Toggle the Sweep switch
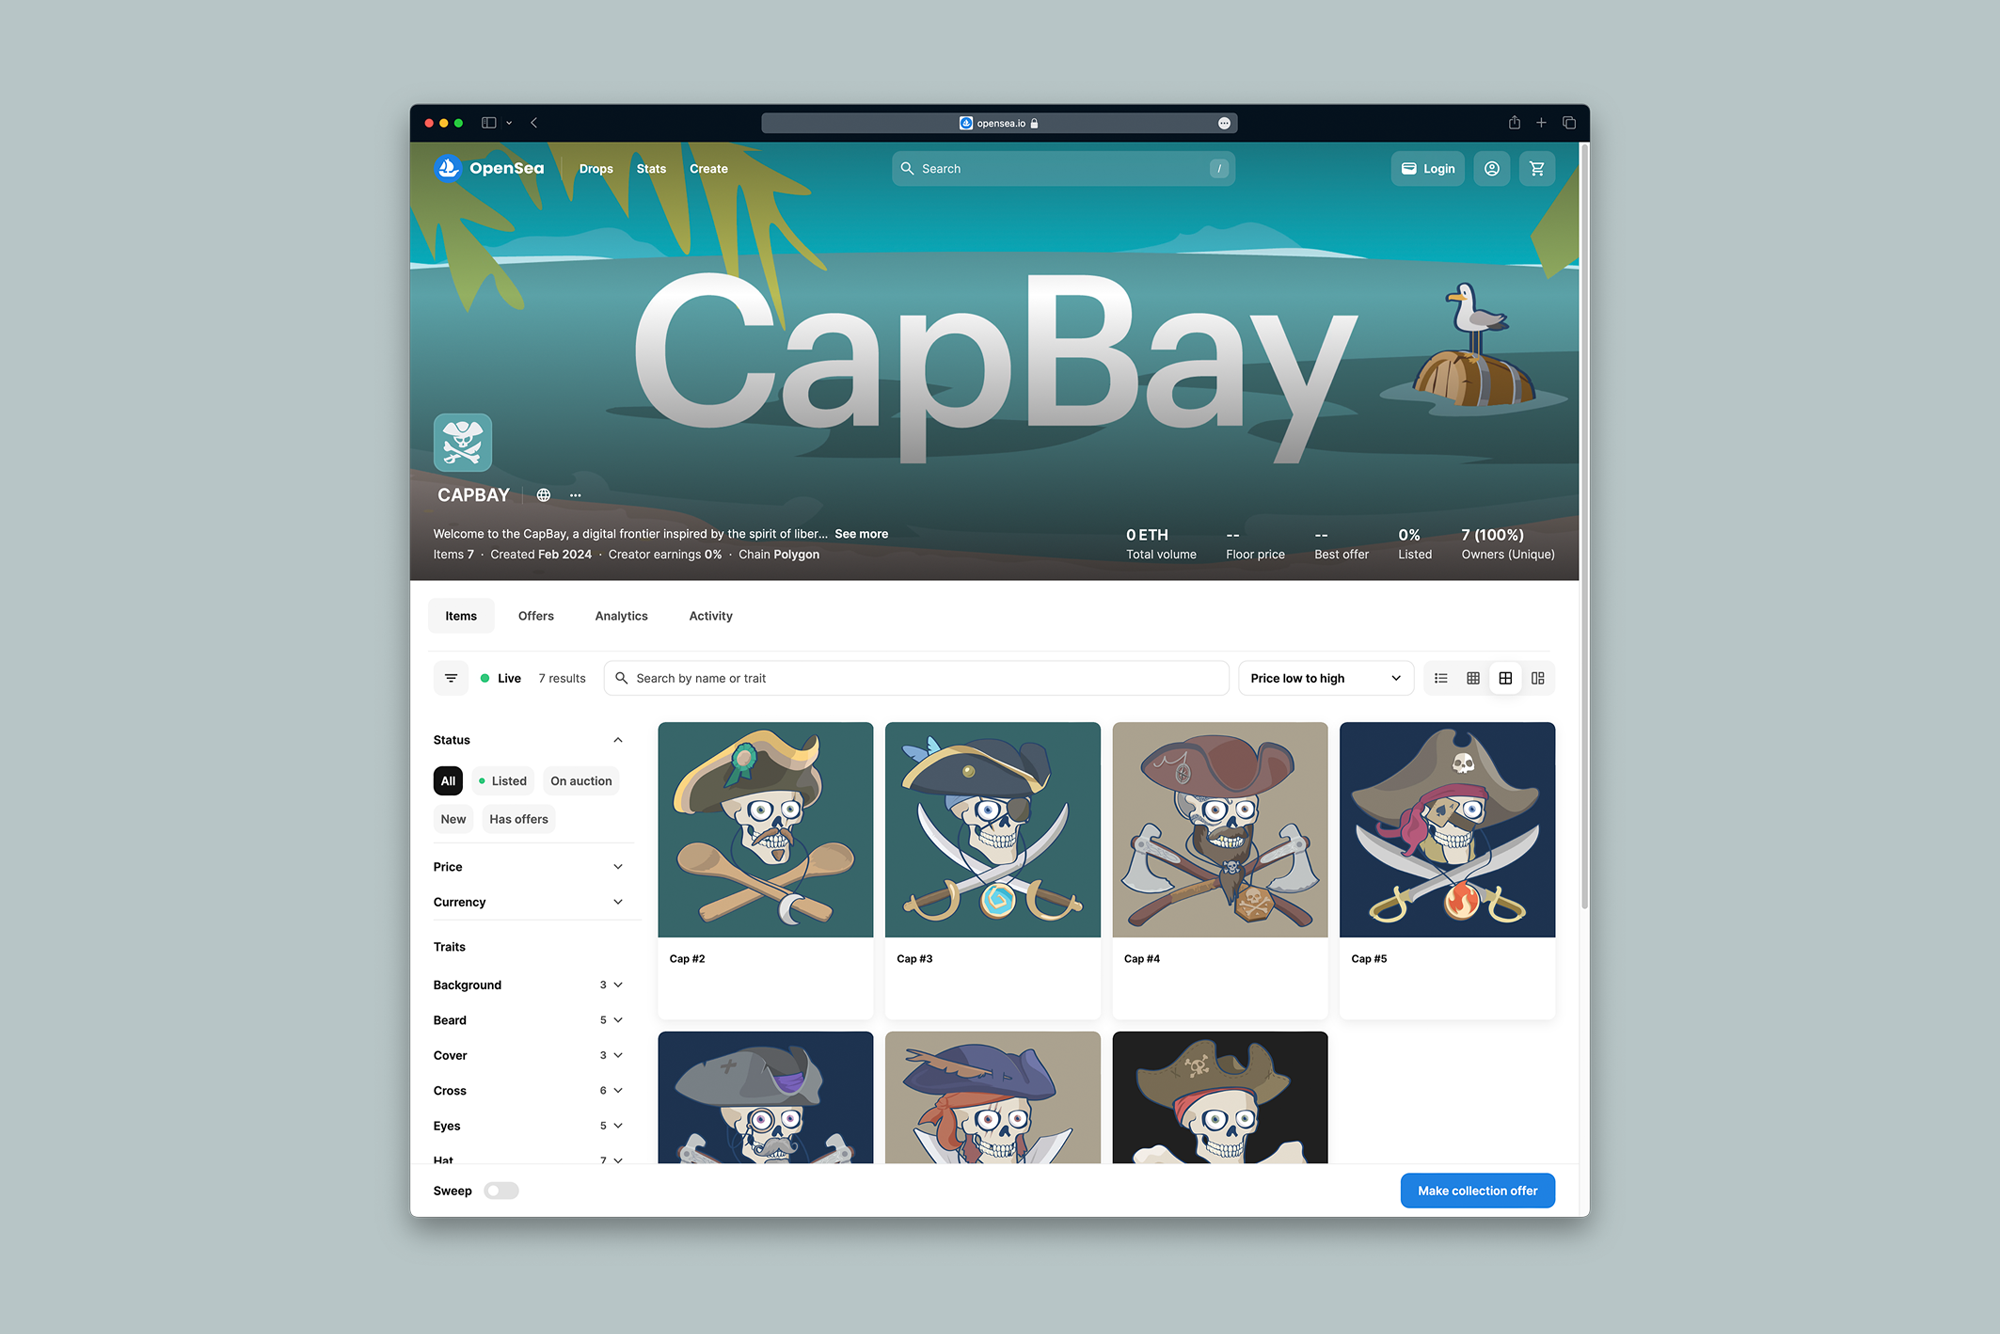 point(503,1191)
